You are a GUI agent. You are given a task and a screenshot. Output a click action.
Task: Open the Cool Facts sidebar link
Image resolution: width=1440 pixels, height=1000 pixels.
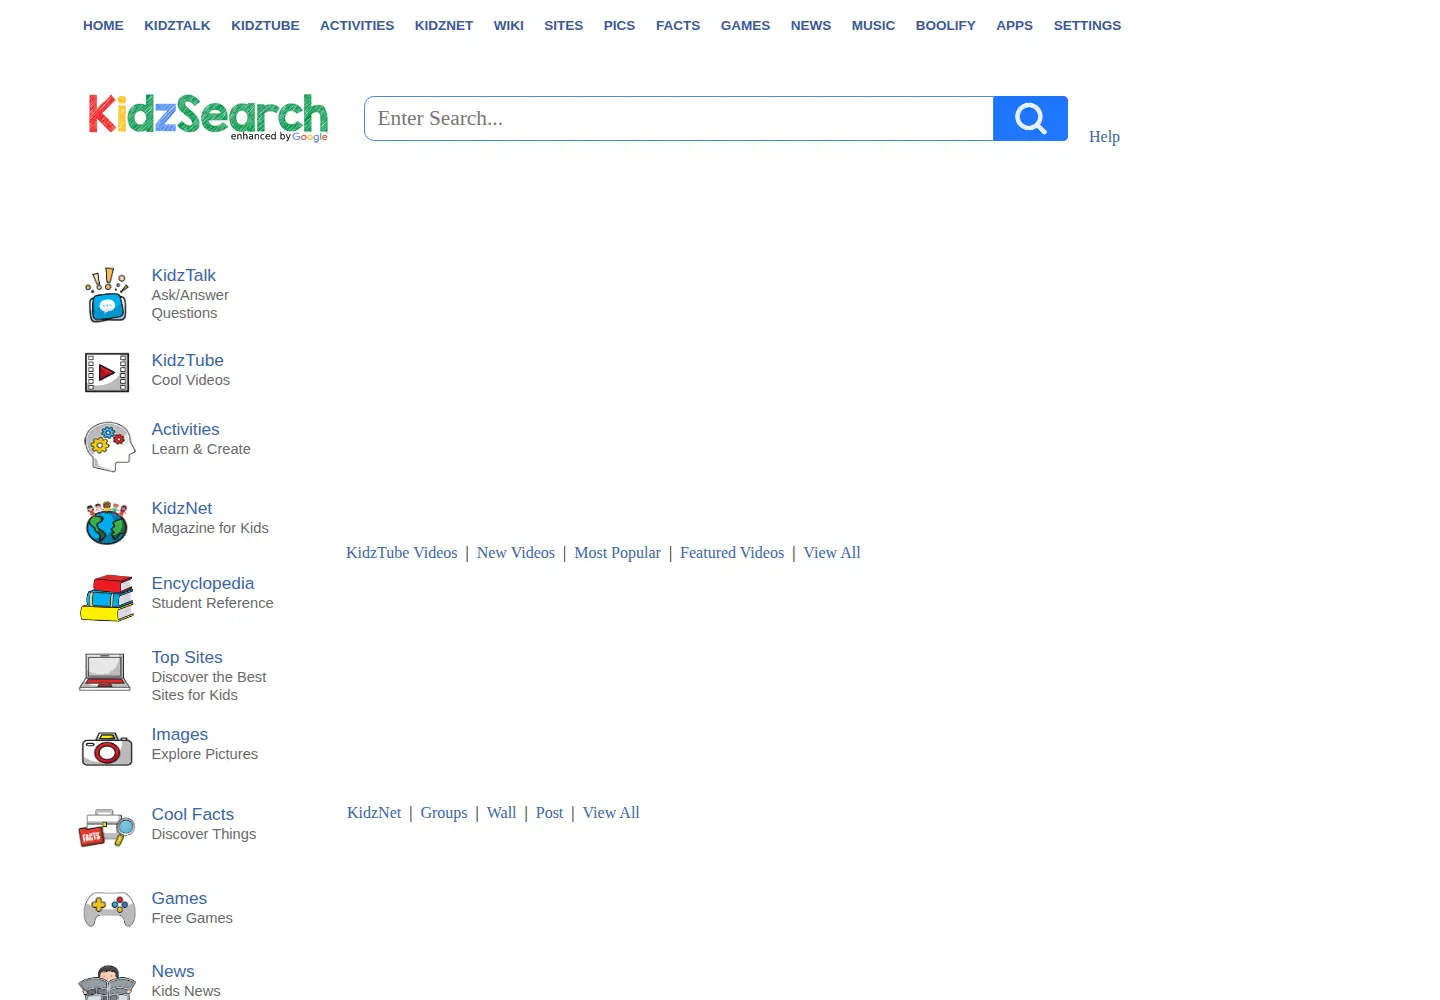(x=192, y=814)
